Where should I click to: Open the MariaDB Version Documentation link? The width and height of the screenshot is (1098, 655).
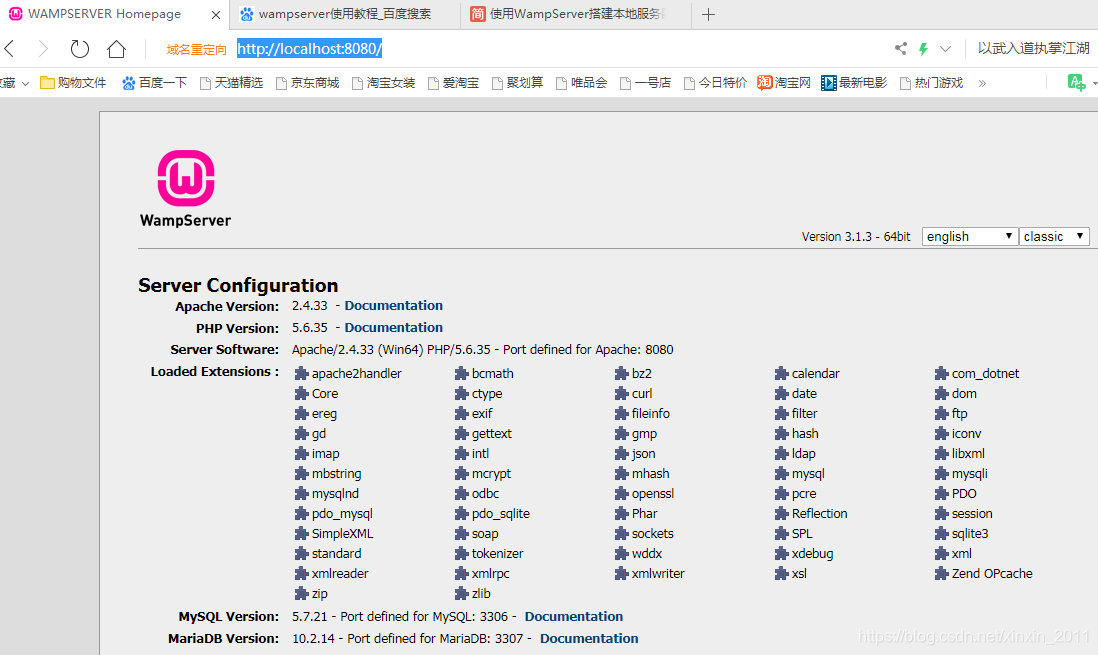pos(589,638)
